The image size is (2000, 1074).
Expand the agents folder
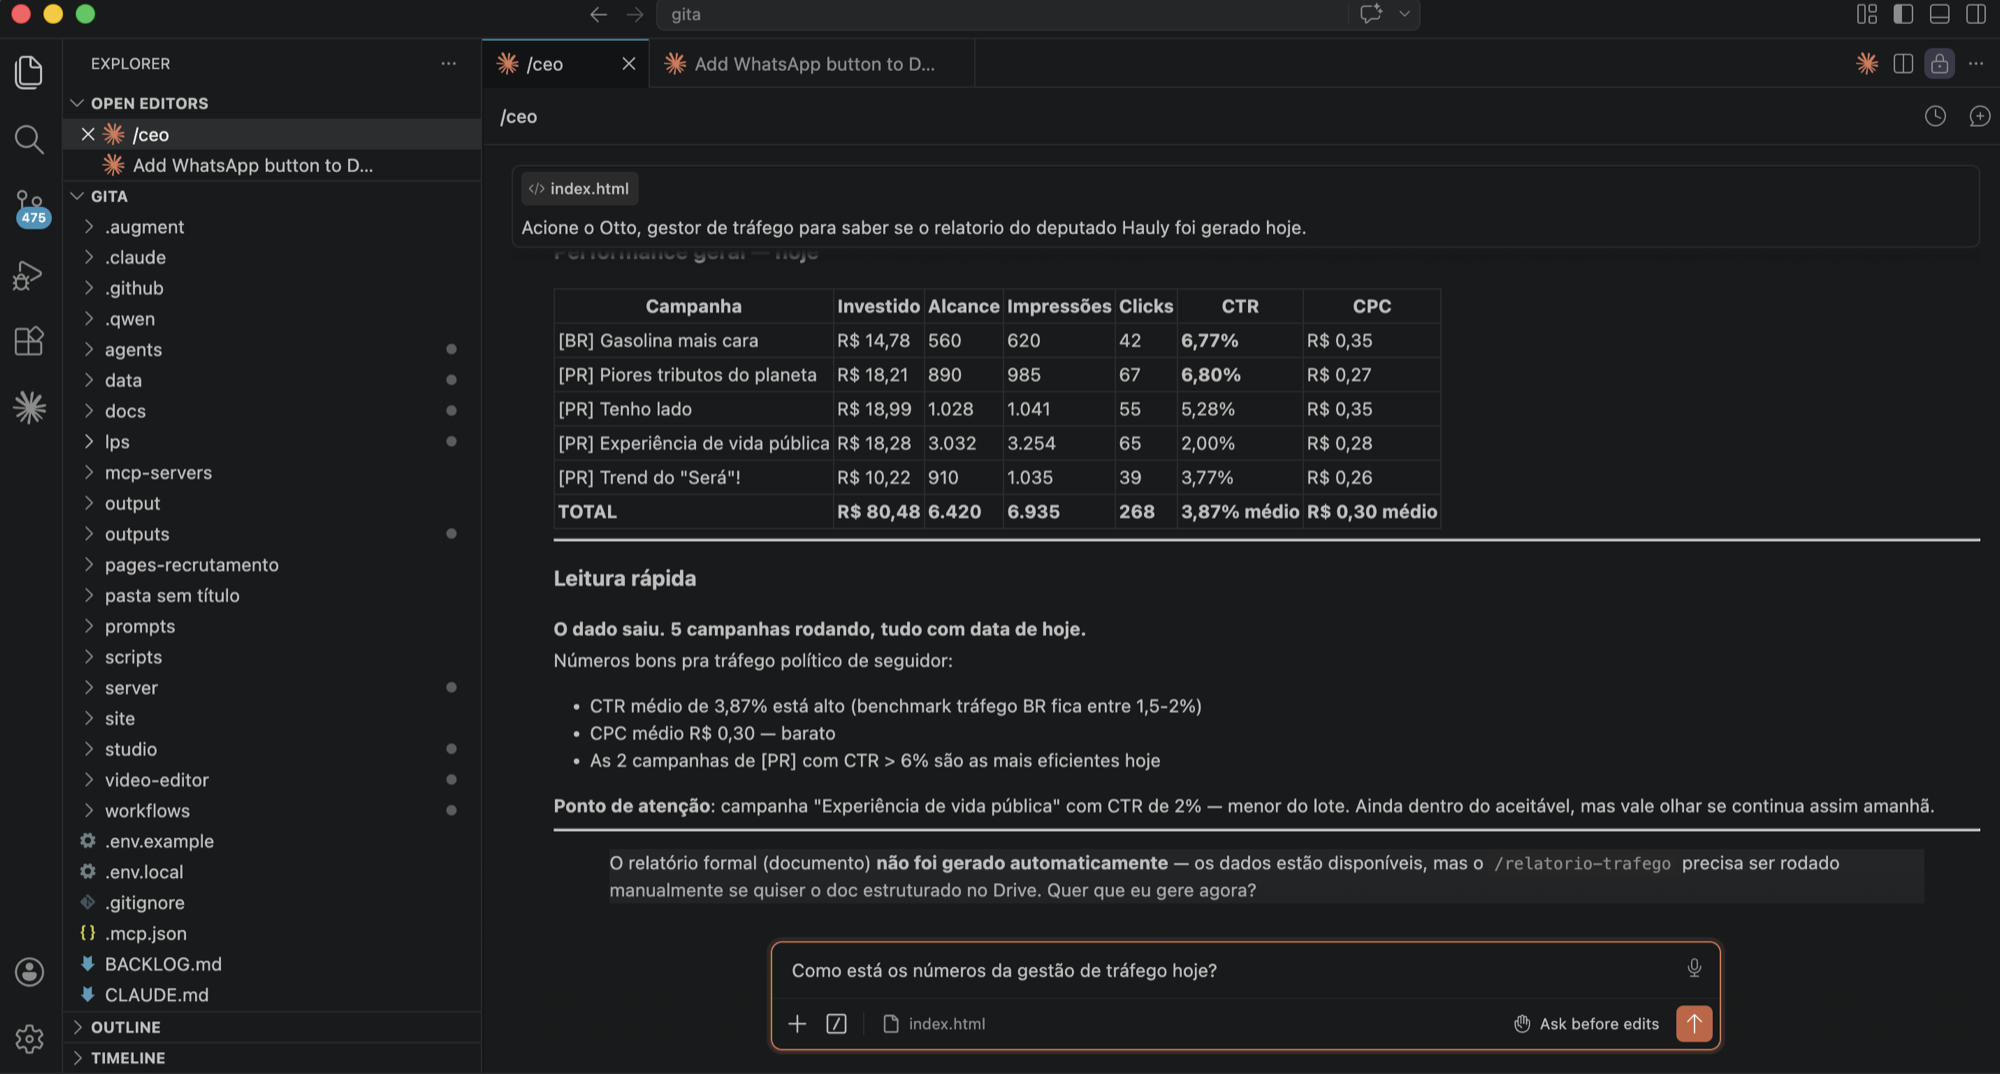[x=133, y=349]
